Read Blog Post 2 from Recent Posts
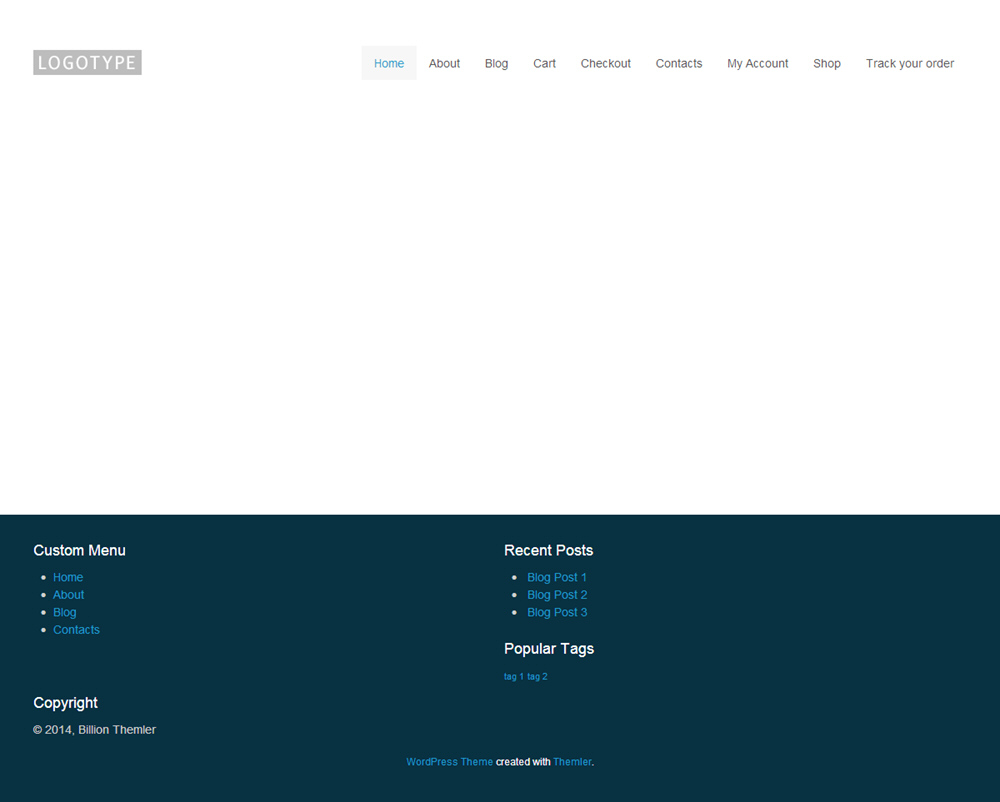1000x802 pixels. click(557, 595)
